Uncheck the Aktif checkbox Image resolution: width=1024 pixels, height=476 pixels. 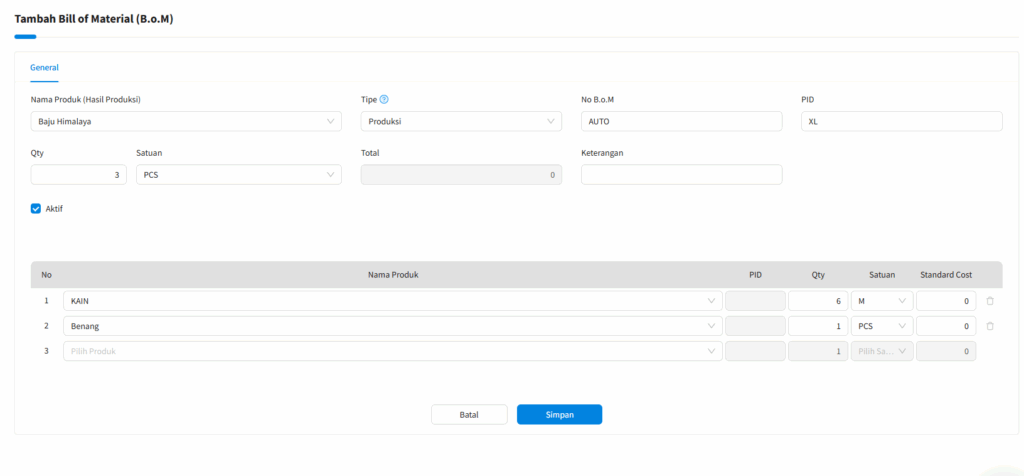point(36,209)
